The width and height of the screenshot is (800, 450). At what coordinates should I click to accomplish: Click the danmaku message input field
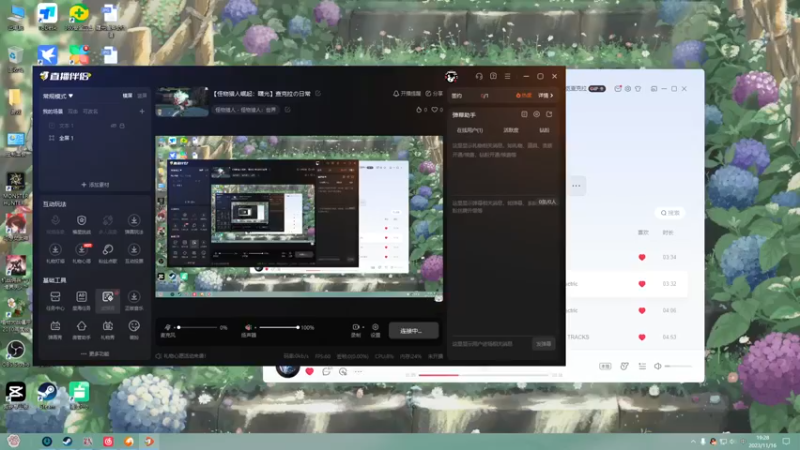tap(491, 344)
